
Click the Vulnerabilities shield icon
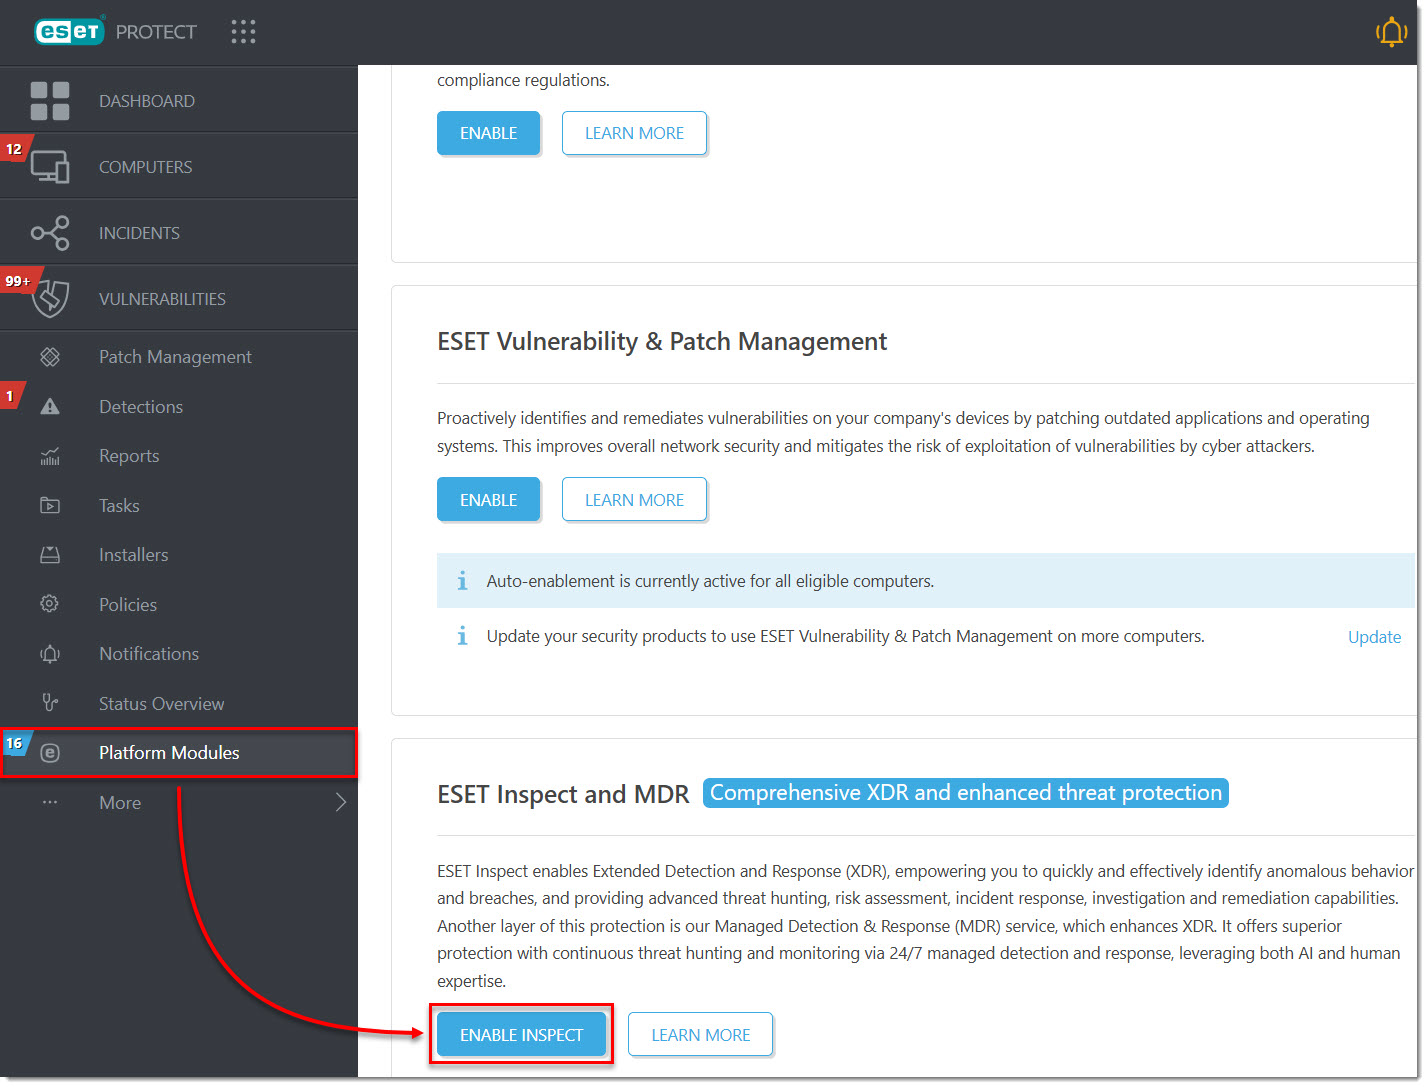click(50, 299)
